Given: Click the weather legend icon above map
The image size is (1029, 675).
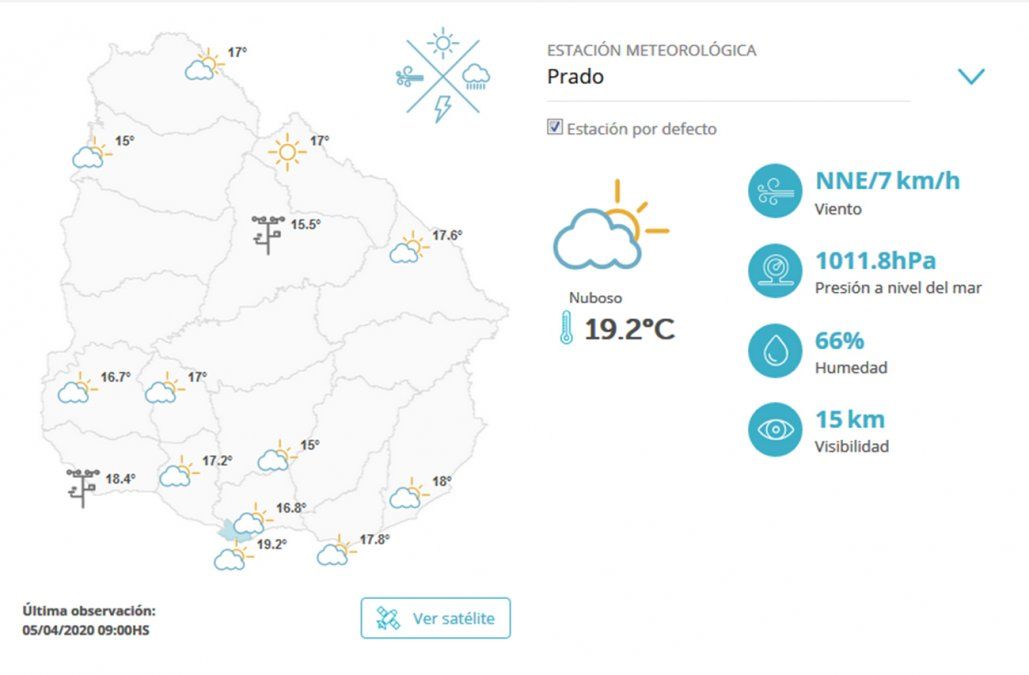Looking at the screenshot, I should coord(442,75).
